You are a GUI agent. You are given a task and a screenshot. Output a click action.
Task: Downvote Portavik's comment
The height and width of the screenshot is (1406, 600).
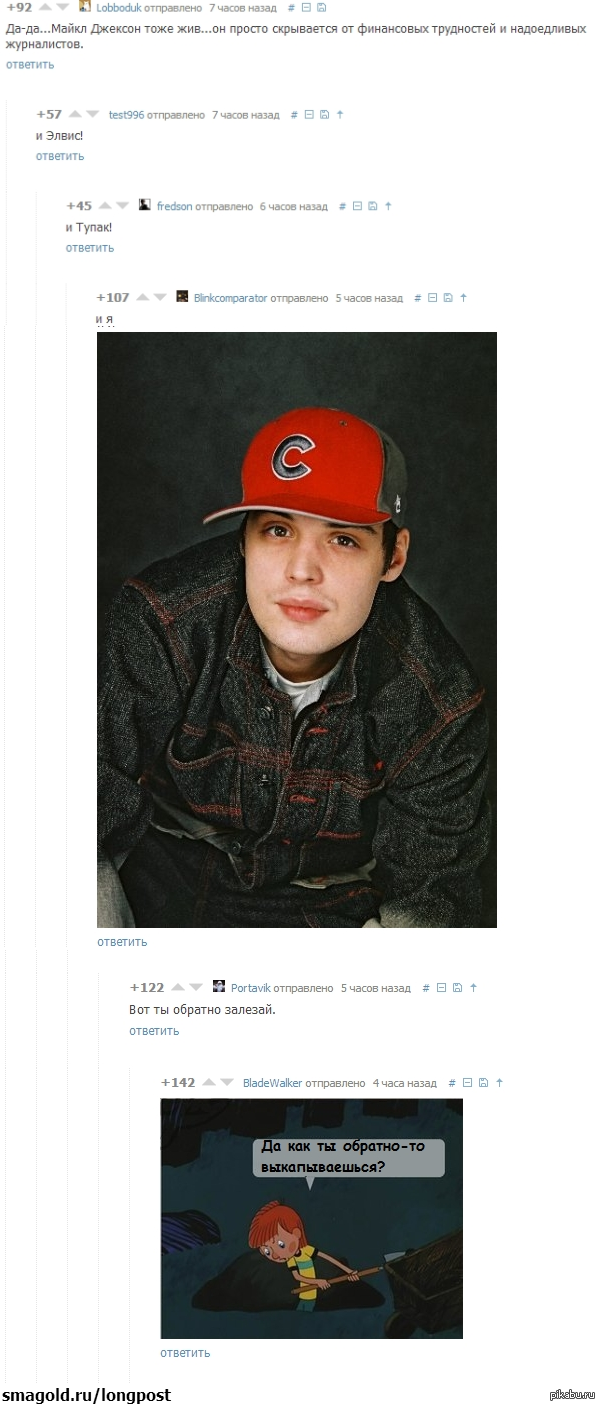coord(195,988)
